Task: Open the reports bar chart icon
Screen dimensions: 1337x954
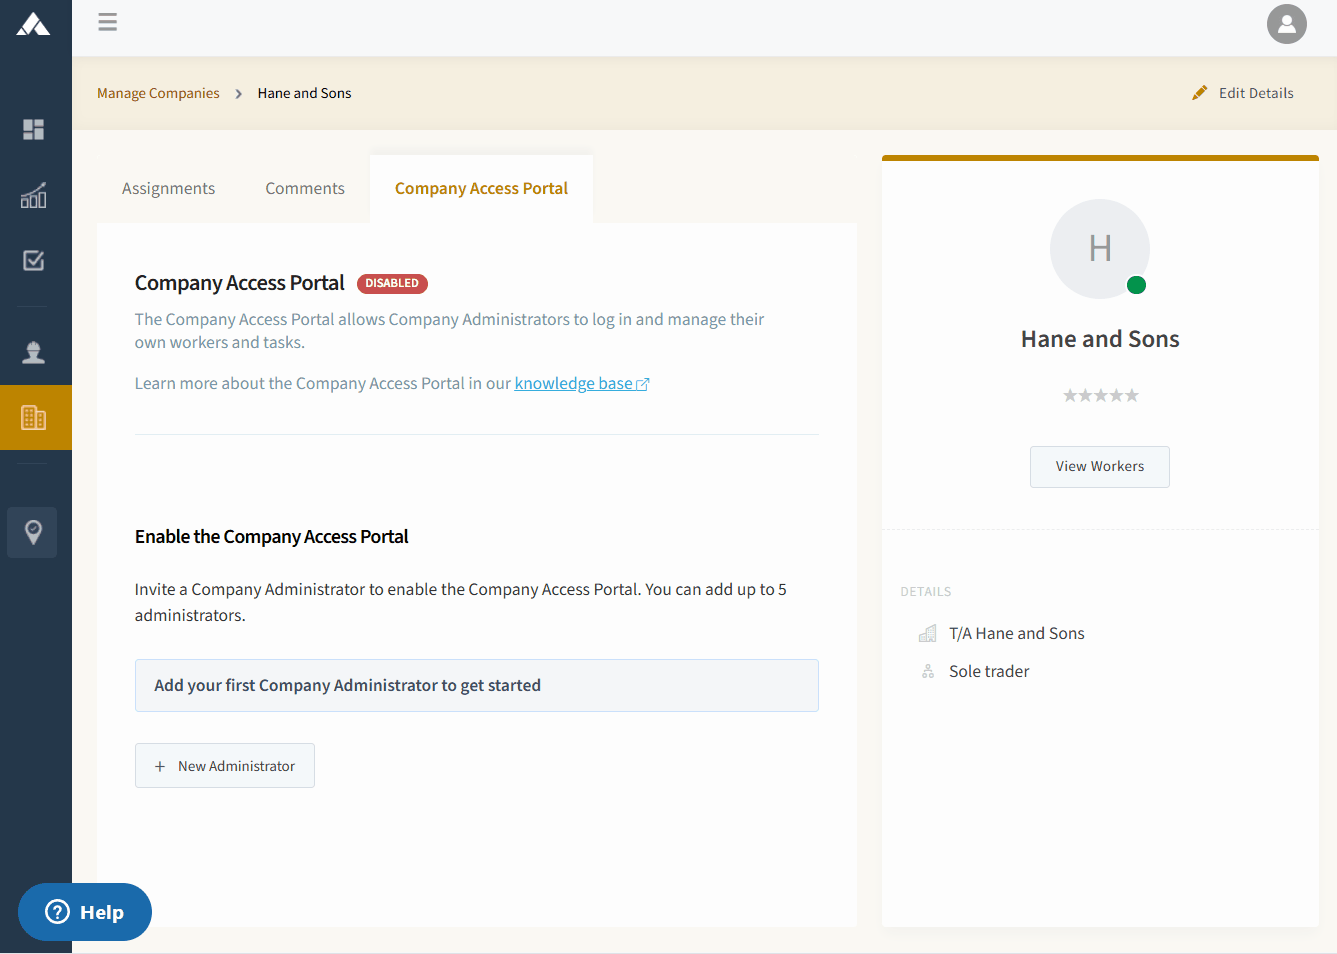Action: click(33, 195)
